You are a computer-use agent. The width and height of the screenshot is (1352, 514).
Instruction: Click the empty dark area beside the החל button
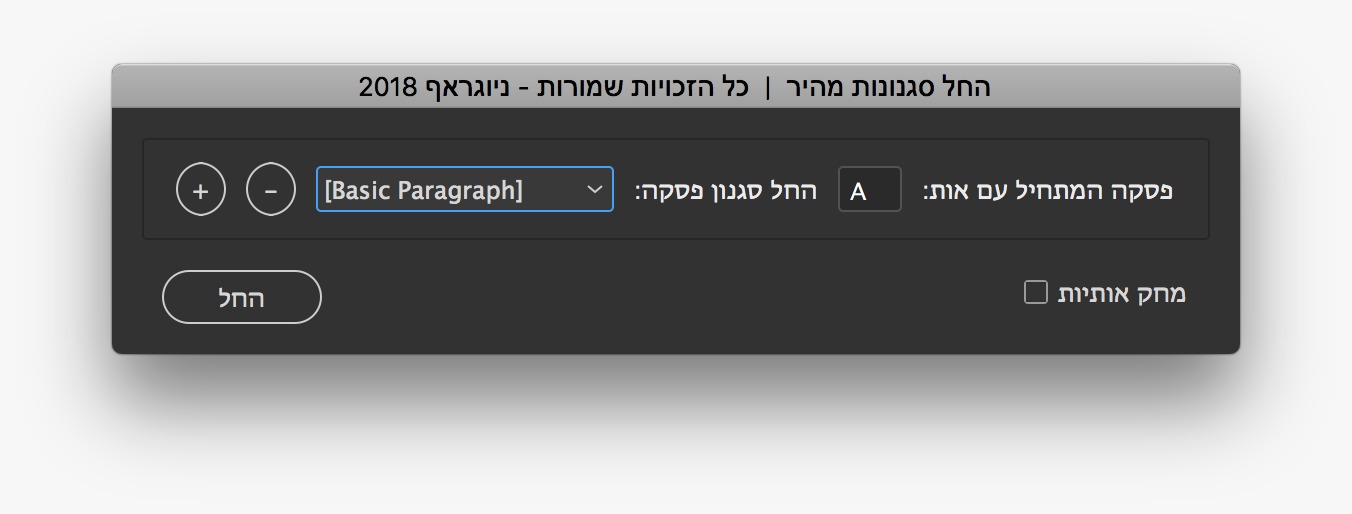point(600,297)
